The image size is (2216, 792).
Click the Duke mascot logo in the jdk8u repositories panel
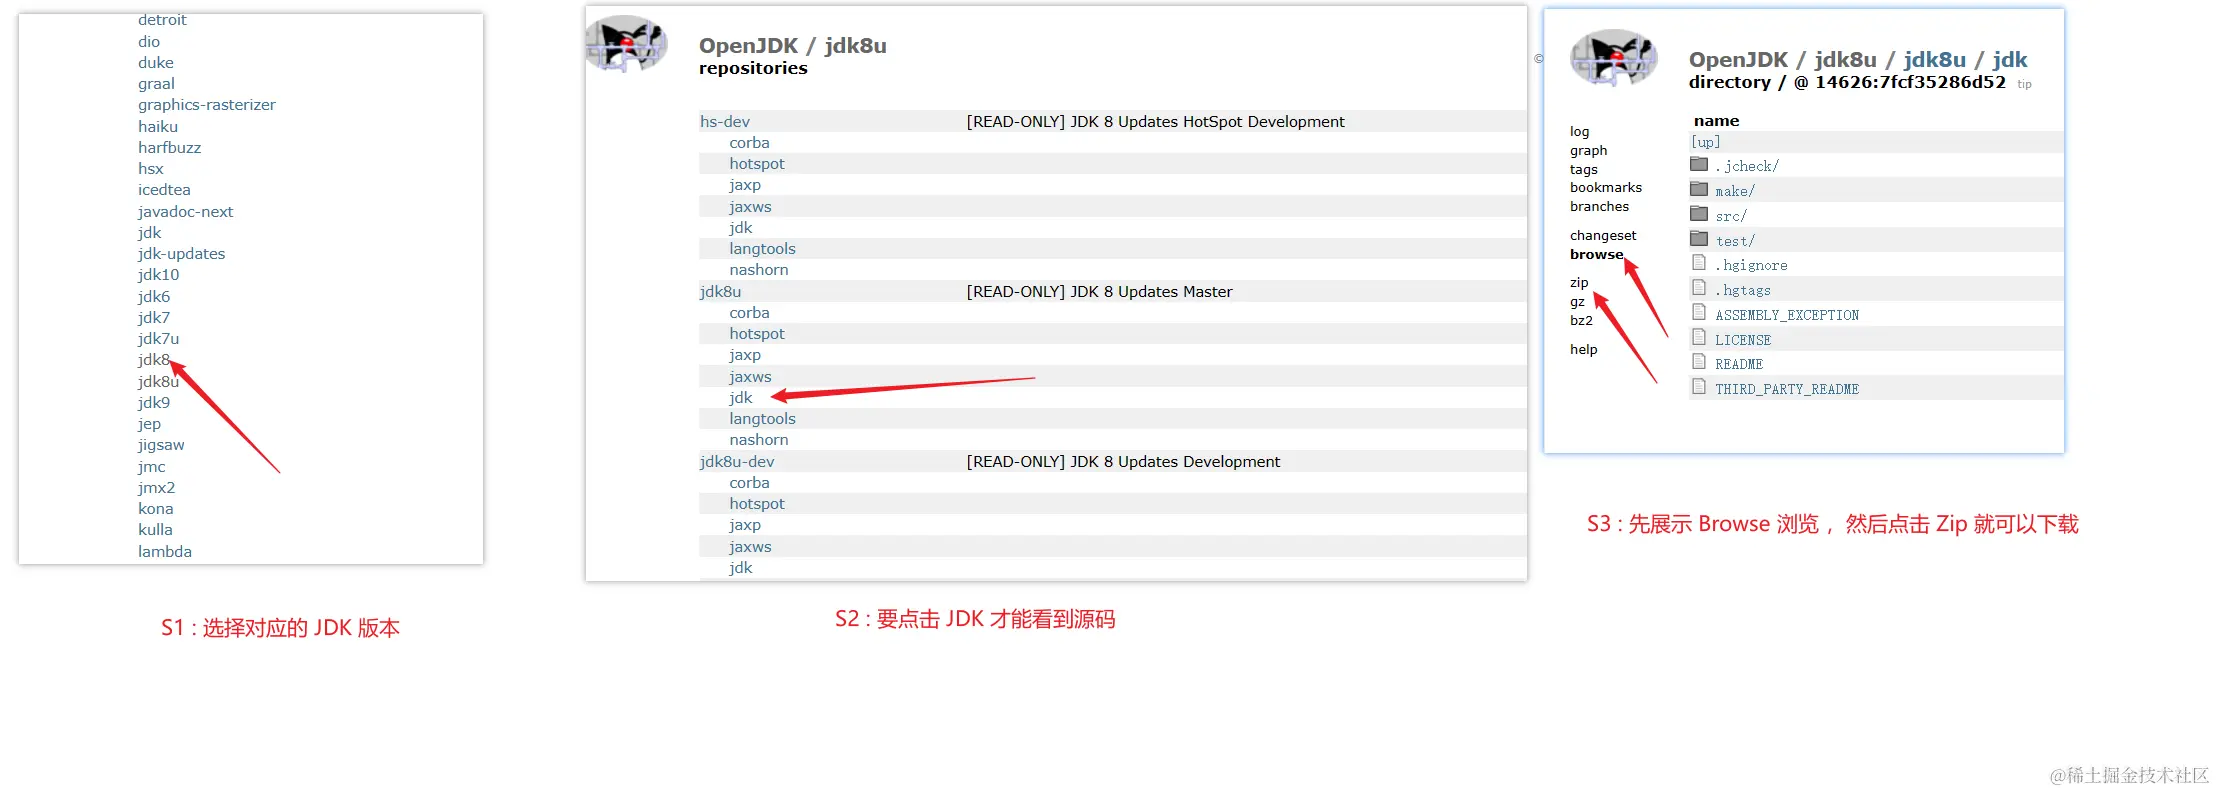click(626, 44)
